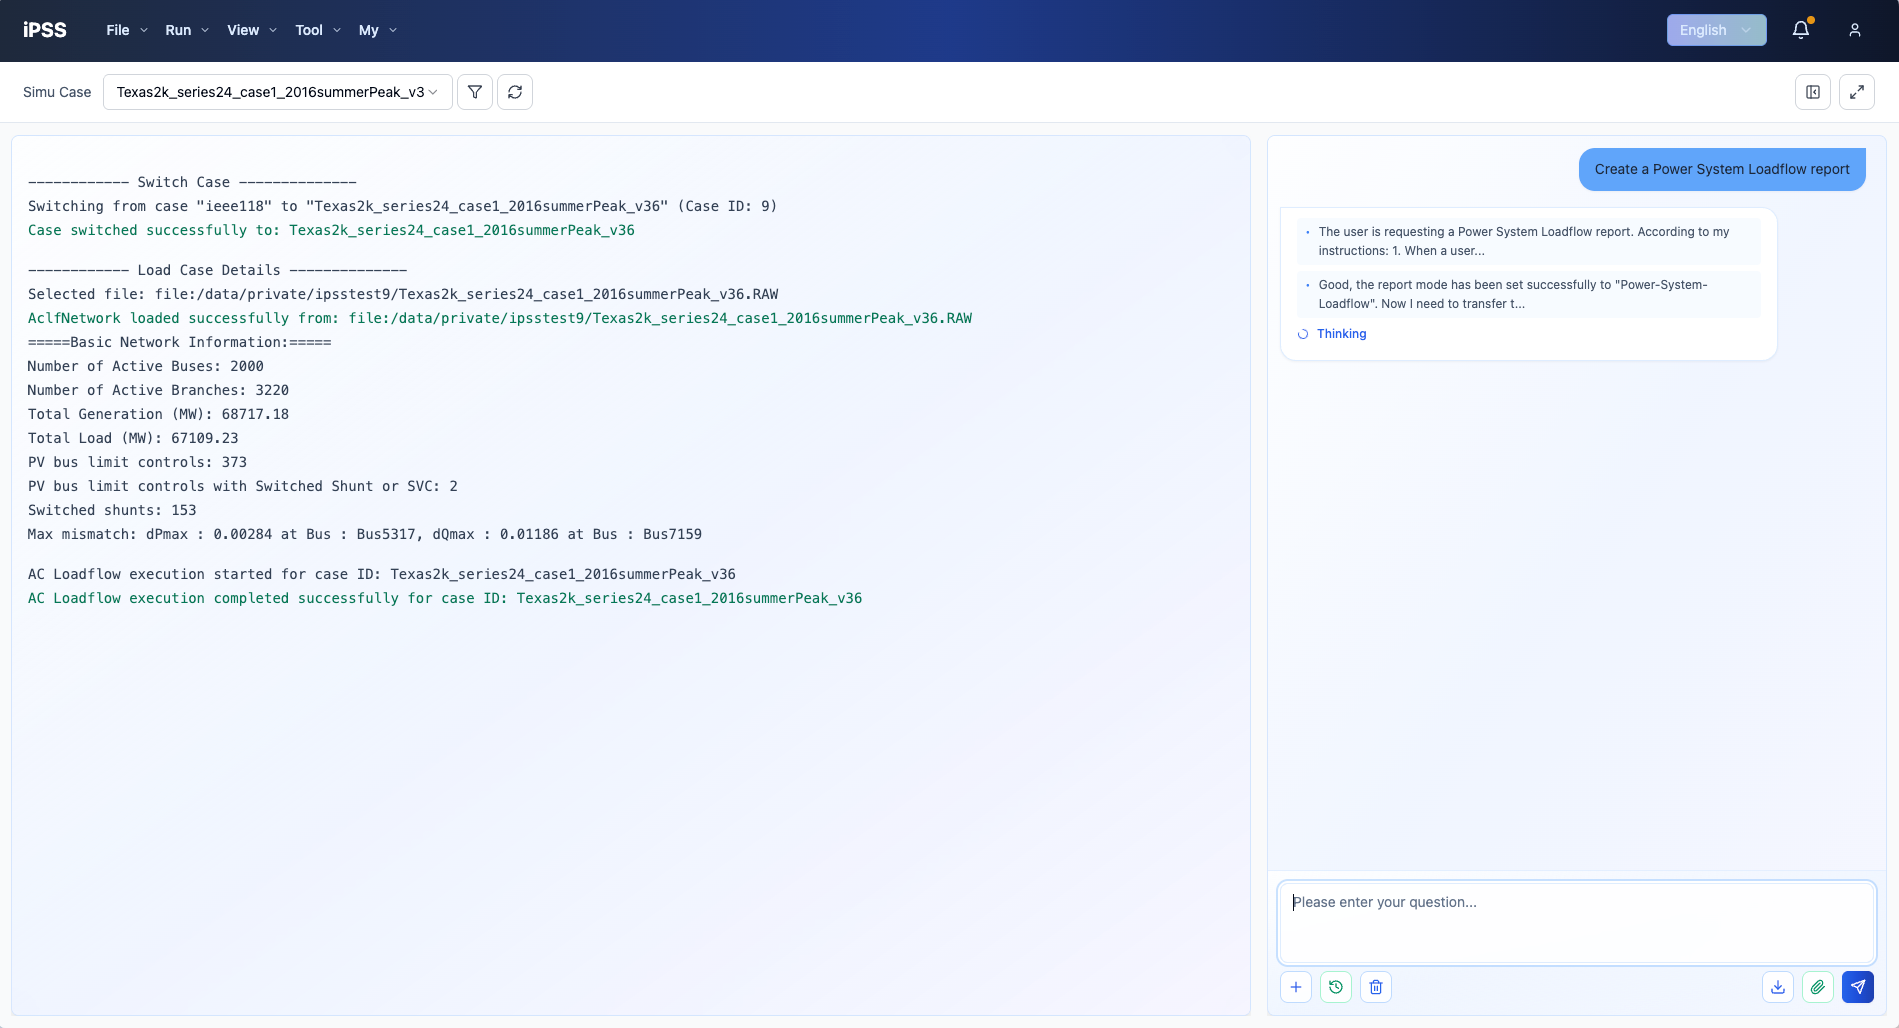This screenshot has height=1028, width=1899.
Task: Click 'AclfNetwork loaded successfully' log line
Action: [x=500, y=318]
